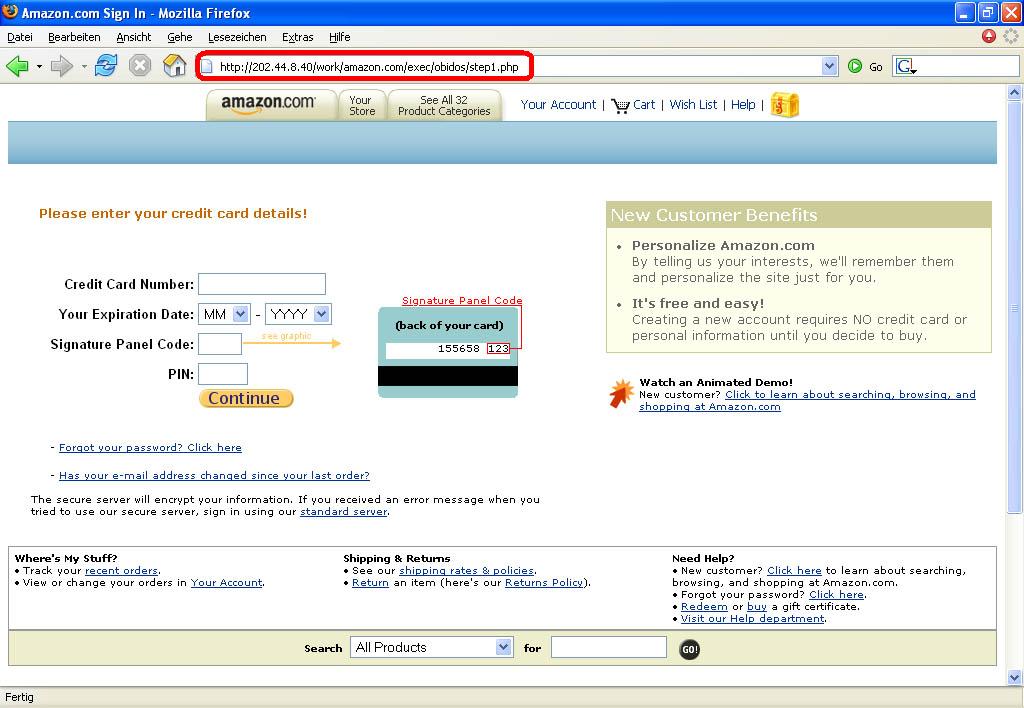Image resolution: width=1024 pixels, height=708 pixels.
Task: Click the buy gift certificate link
Action: 757,607
